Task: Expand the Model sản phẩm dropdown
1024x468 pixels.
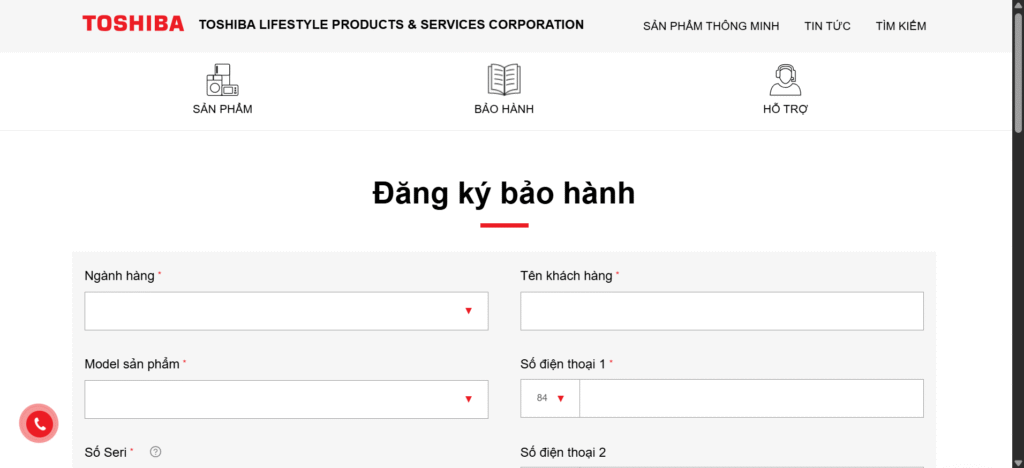Action: (286, 399)
